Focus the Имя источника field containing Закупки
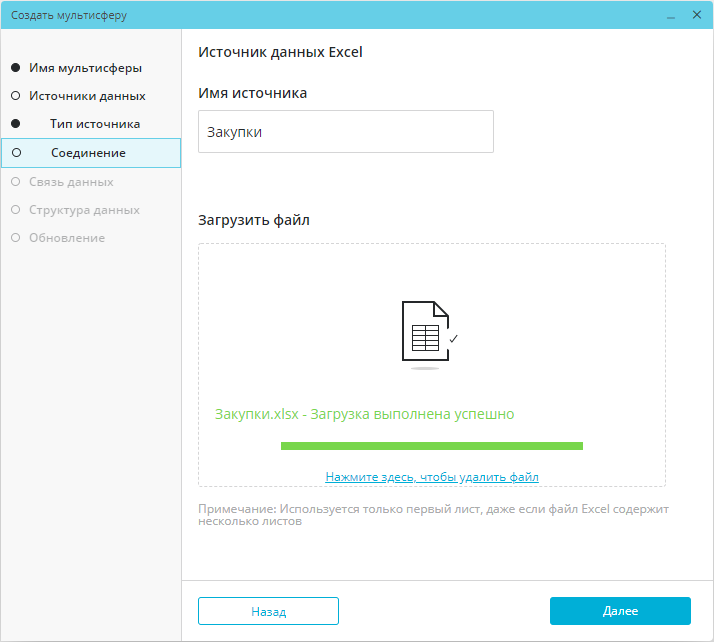Viewport: 714px width, 642px height. [346, 132]
